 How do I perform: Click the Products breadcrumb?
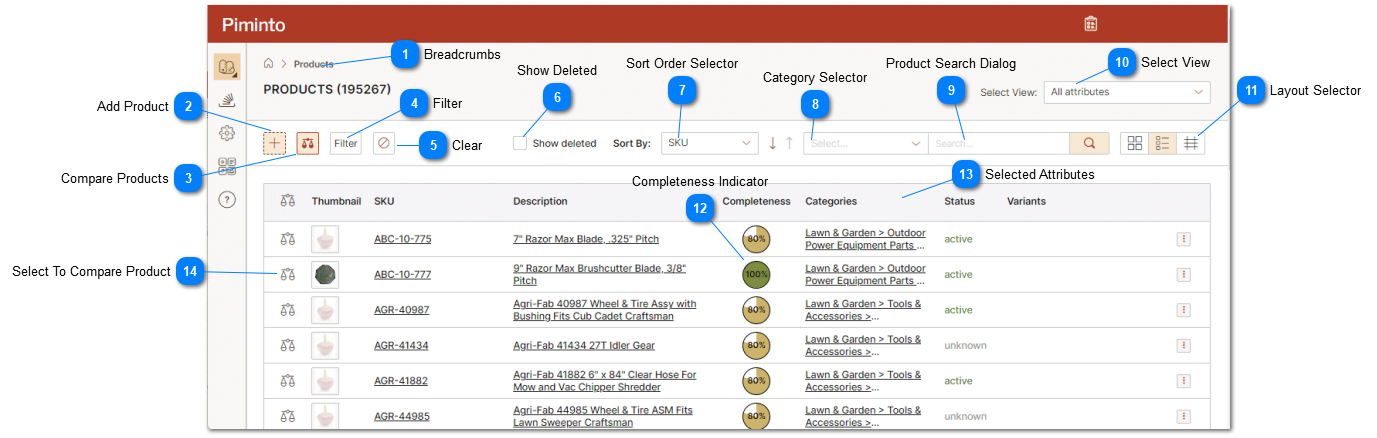pos(314,64)
